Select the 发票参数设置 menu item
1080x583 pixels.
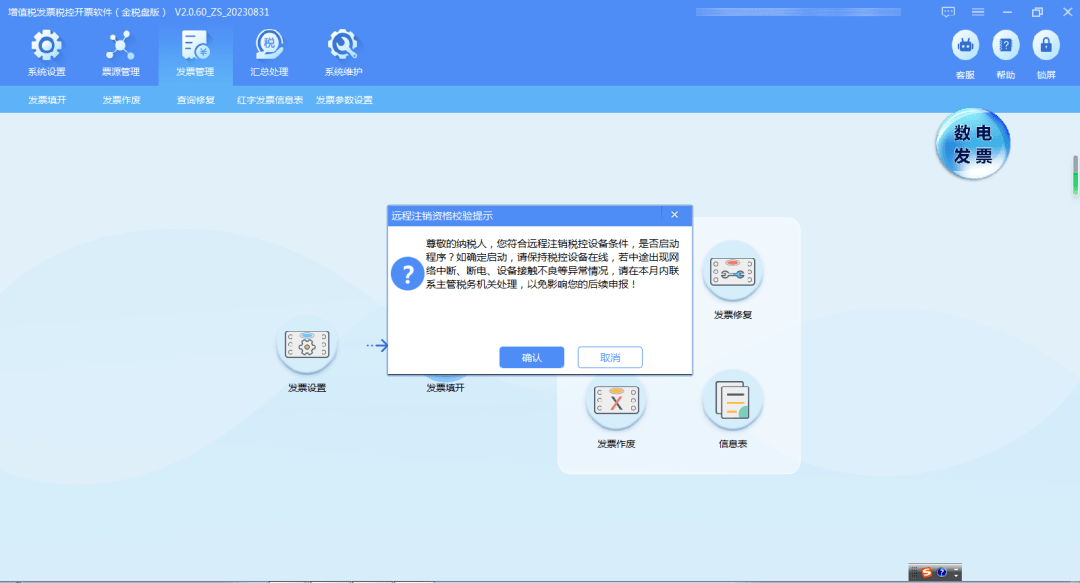tap(342, 100)
